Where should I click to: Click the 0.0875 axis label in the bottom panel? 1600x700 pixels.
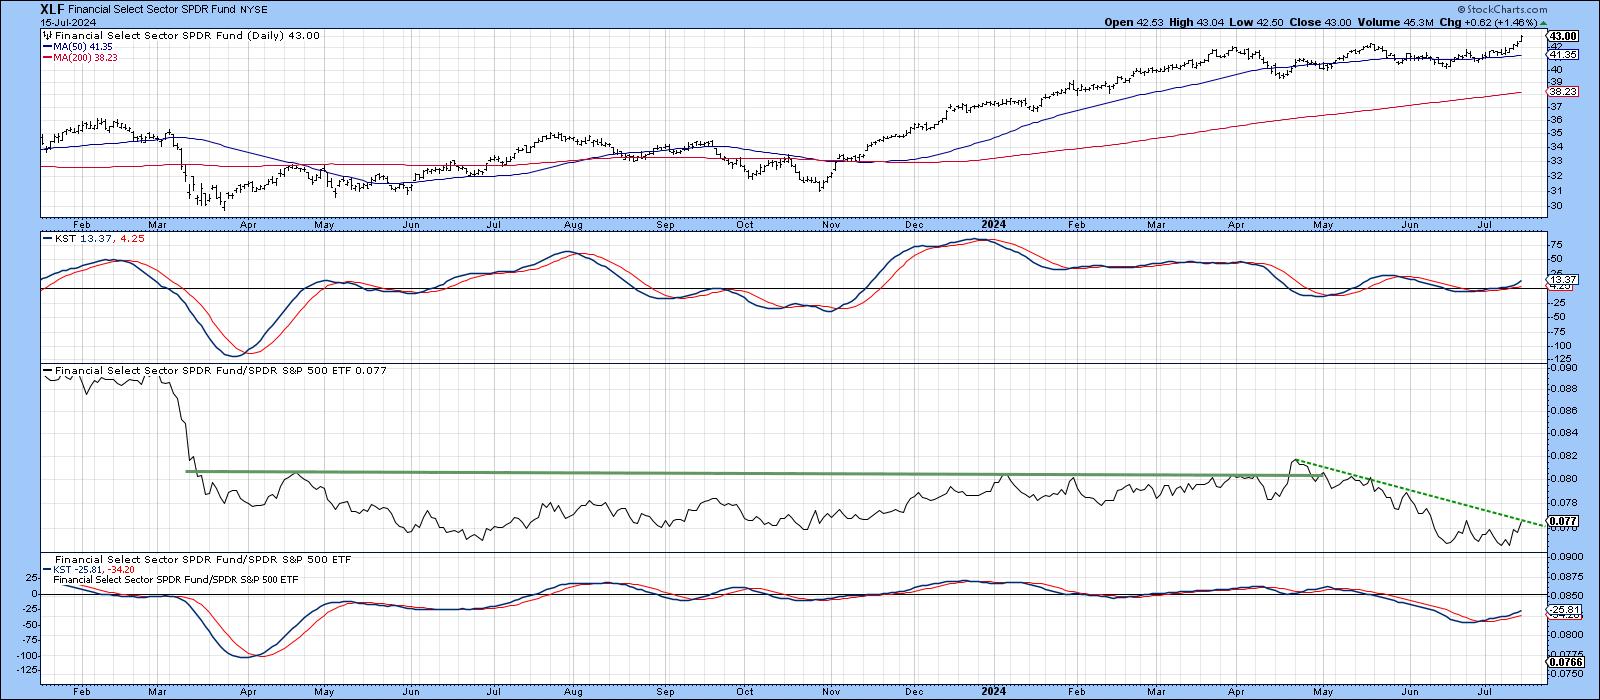coord(1566,575)
